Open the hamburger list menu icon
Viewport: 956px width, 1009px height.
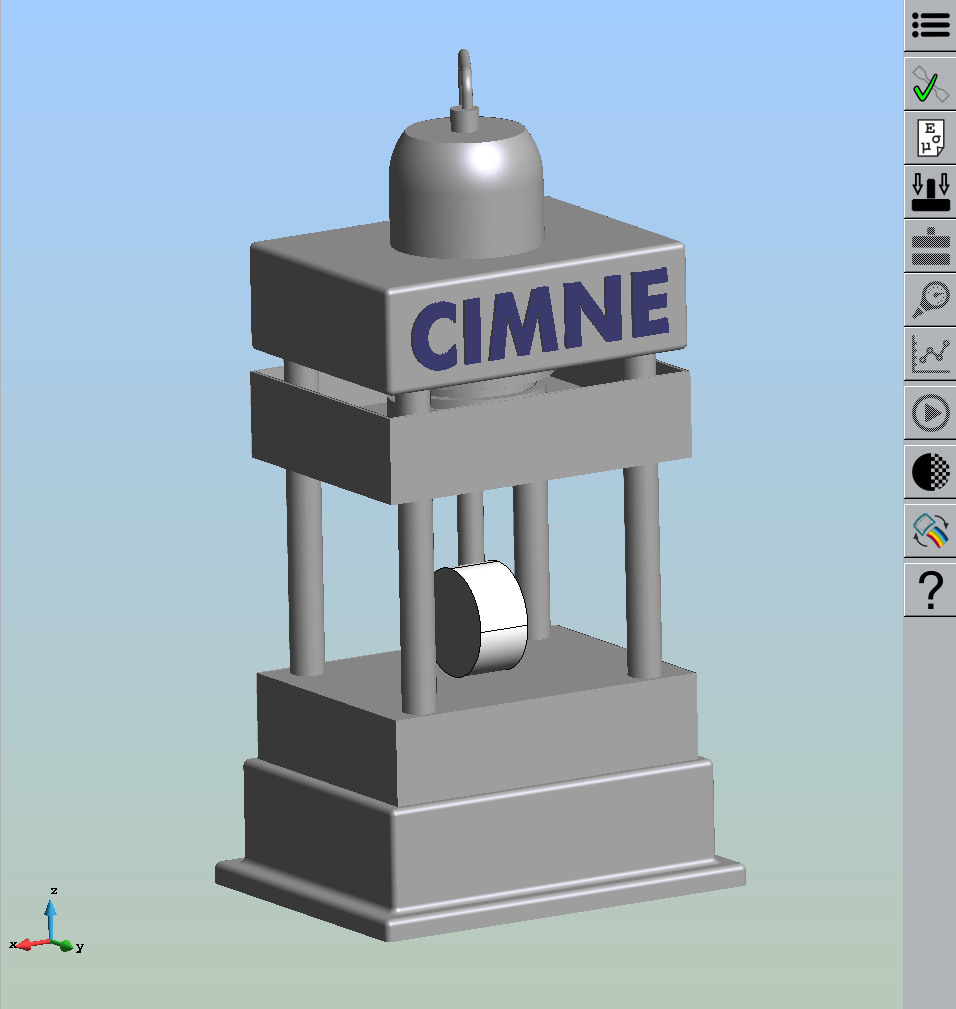(930, 26)
